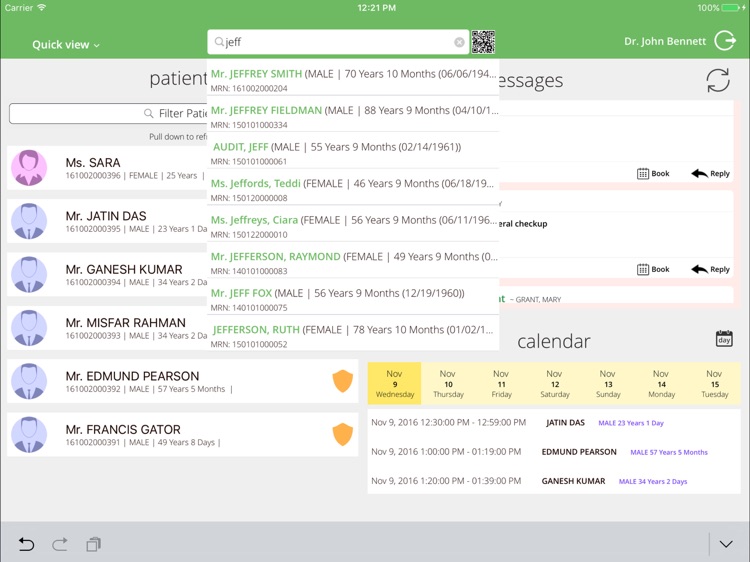Image resolution: width=750 pixels, height=562 pixels.
Task: Select Mr. JEFF FOX search result
Action: [x=353, y=297]
